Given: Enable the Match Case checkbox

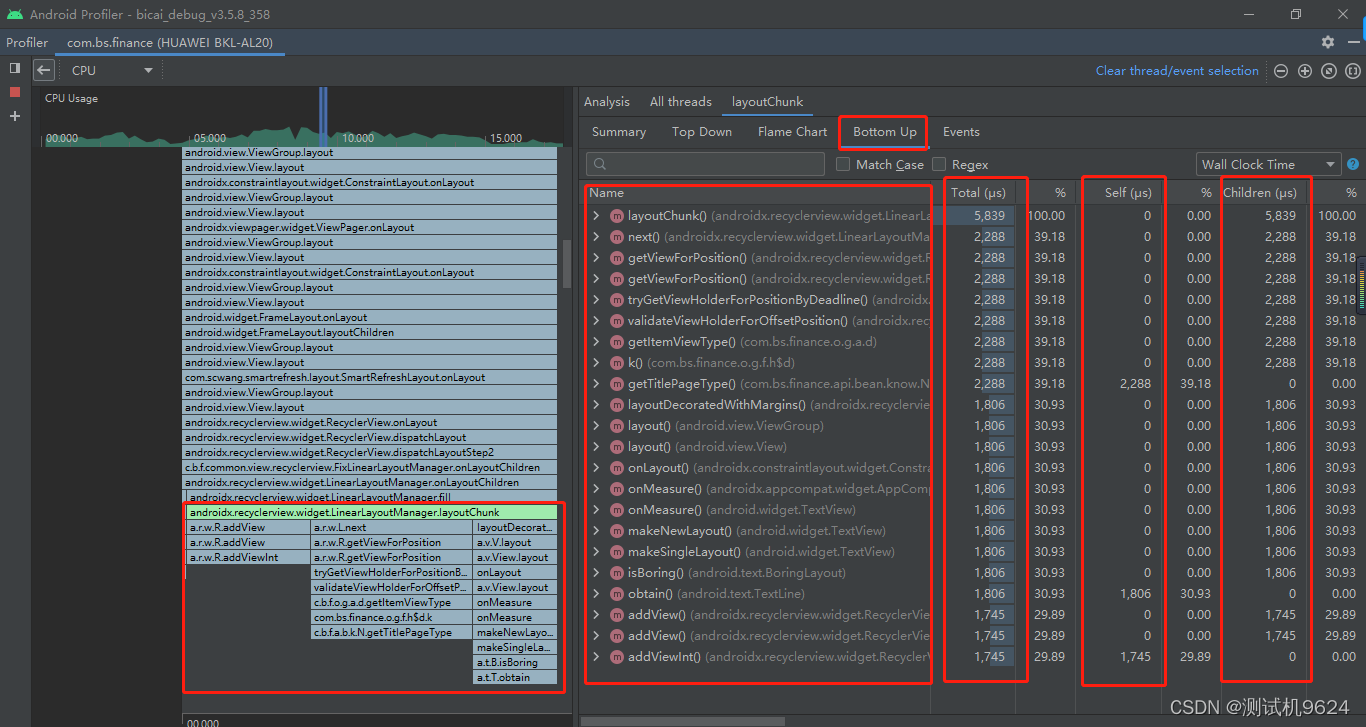Looking at the screenshot, I should [843, 164].
